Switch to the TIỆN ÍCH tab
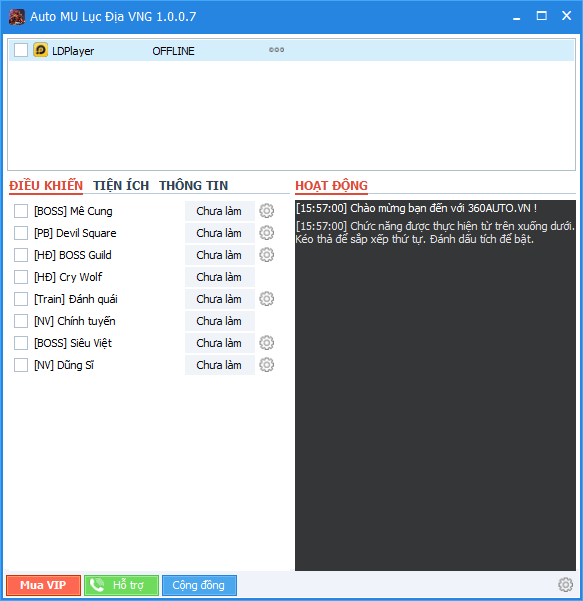This screenshot has width=583, height=601. point(121,186)
